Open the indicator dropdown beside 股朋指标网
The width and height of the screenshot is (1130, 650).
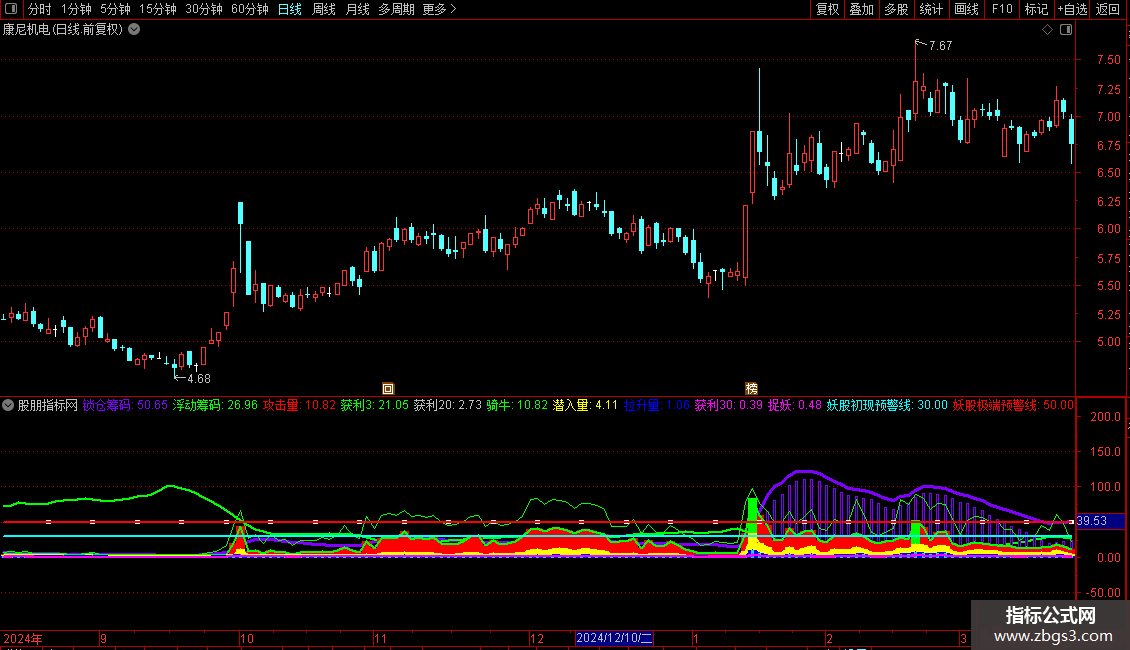[8, 405]
